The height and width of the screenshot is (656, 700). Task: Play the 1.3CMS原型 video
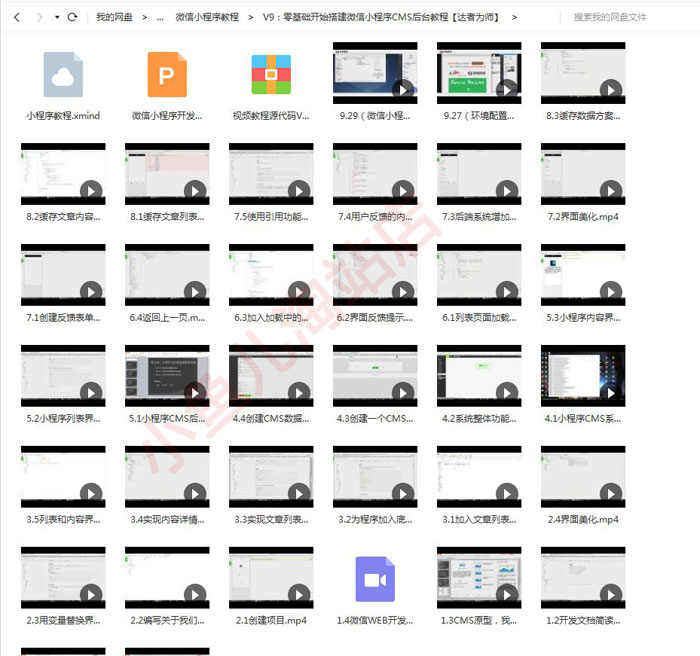pos(507,594)
